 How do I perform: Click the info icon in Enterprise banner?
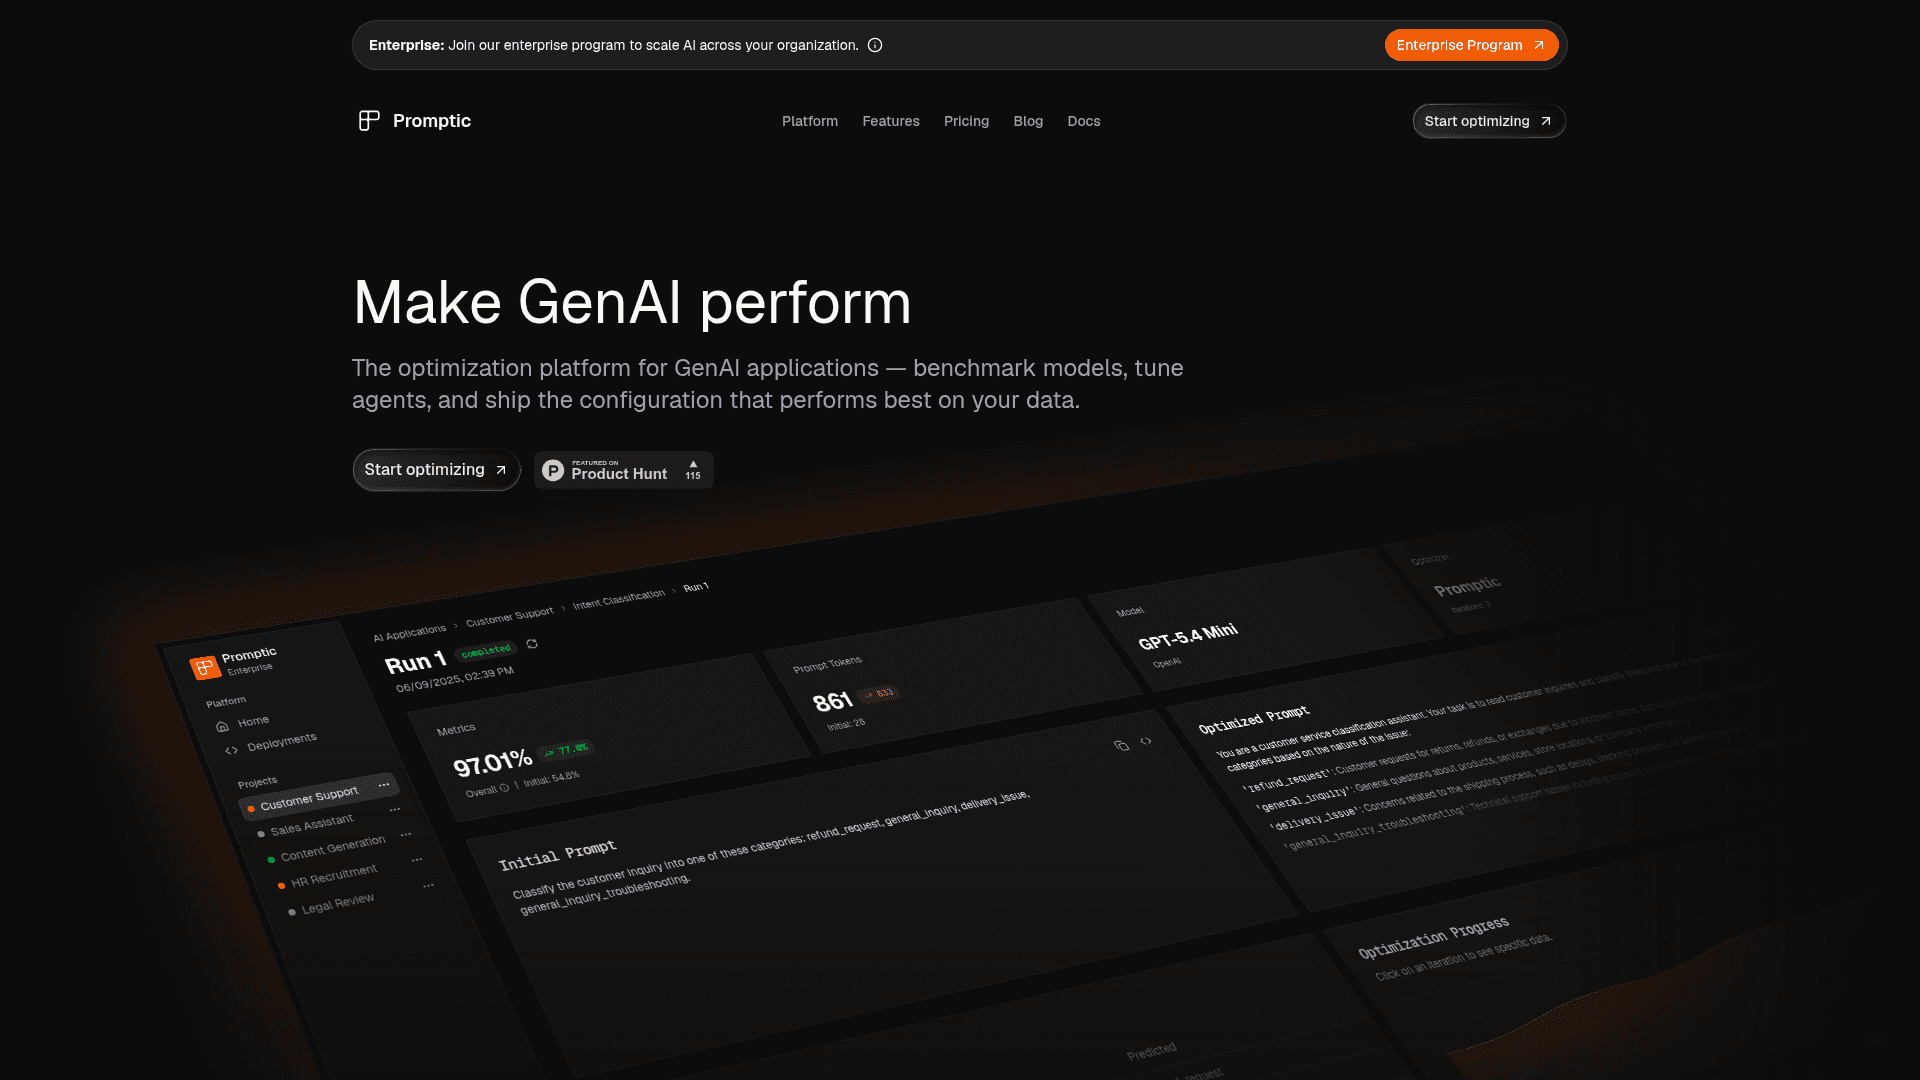875,45
